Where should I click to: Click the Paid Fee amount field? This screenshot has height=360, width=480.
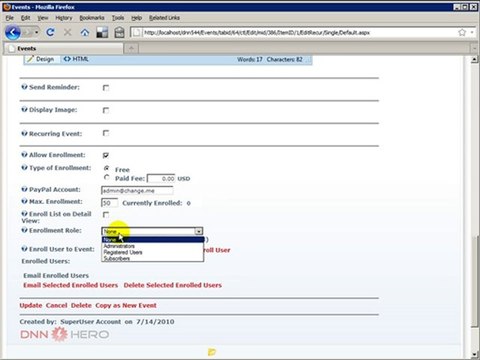click(x=161, y=179)
